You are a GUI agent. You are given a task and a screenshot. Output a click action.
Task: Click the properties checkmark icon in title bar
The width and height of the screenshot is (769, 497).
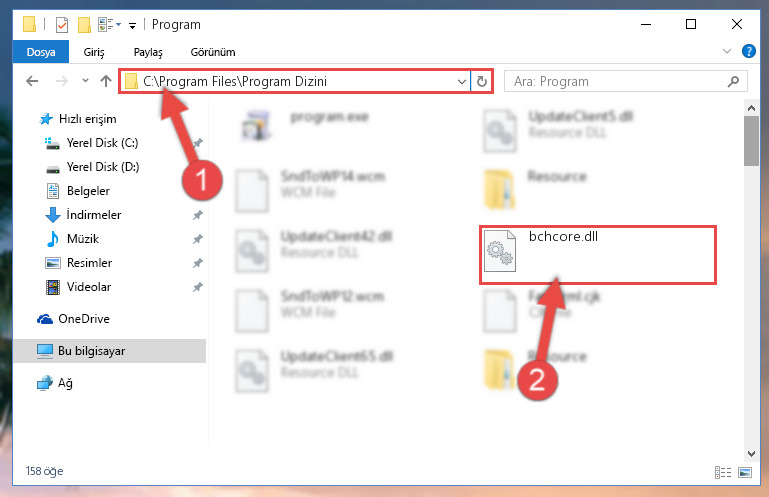(62, 25)
